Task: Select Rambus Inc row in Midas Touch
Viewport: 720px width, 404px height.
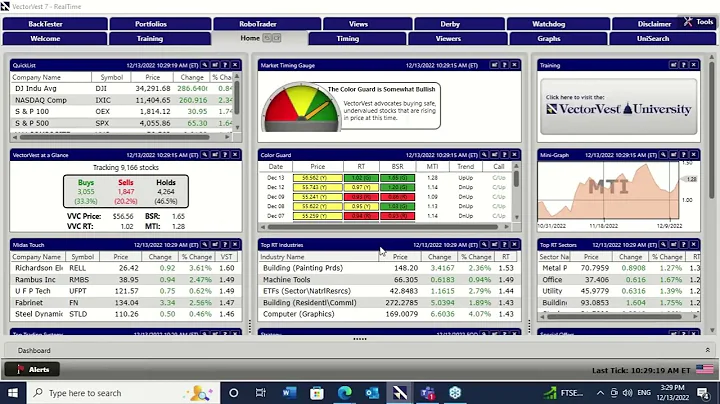Action: 126,280
